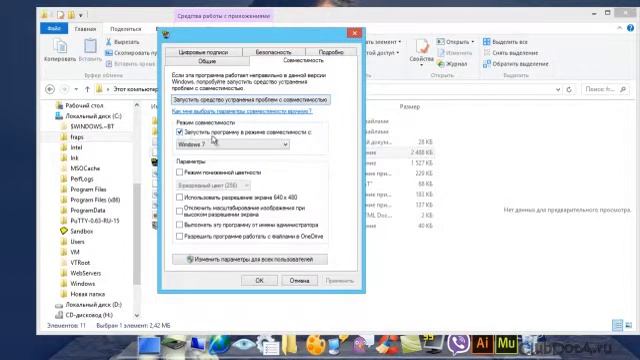Click the History (Журнал) icon
The image size is (640, 360).
point(440,64)
